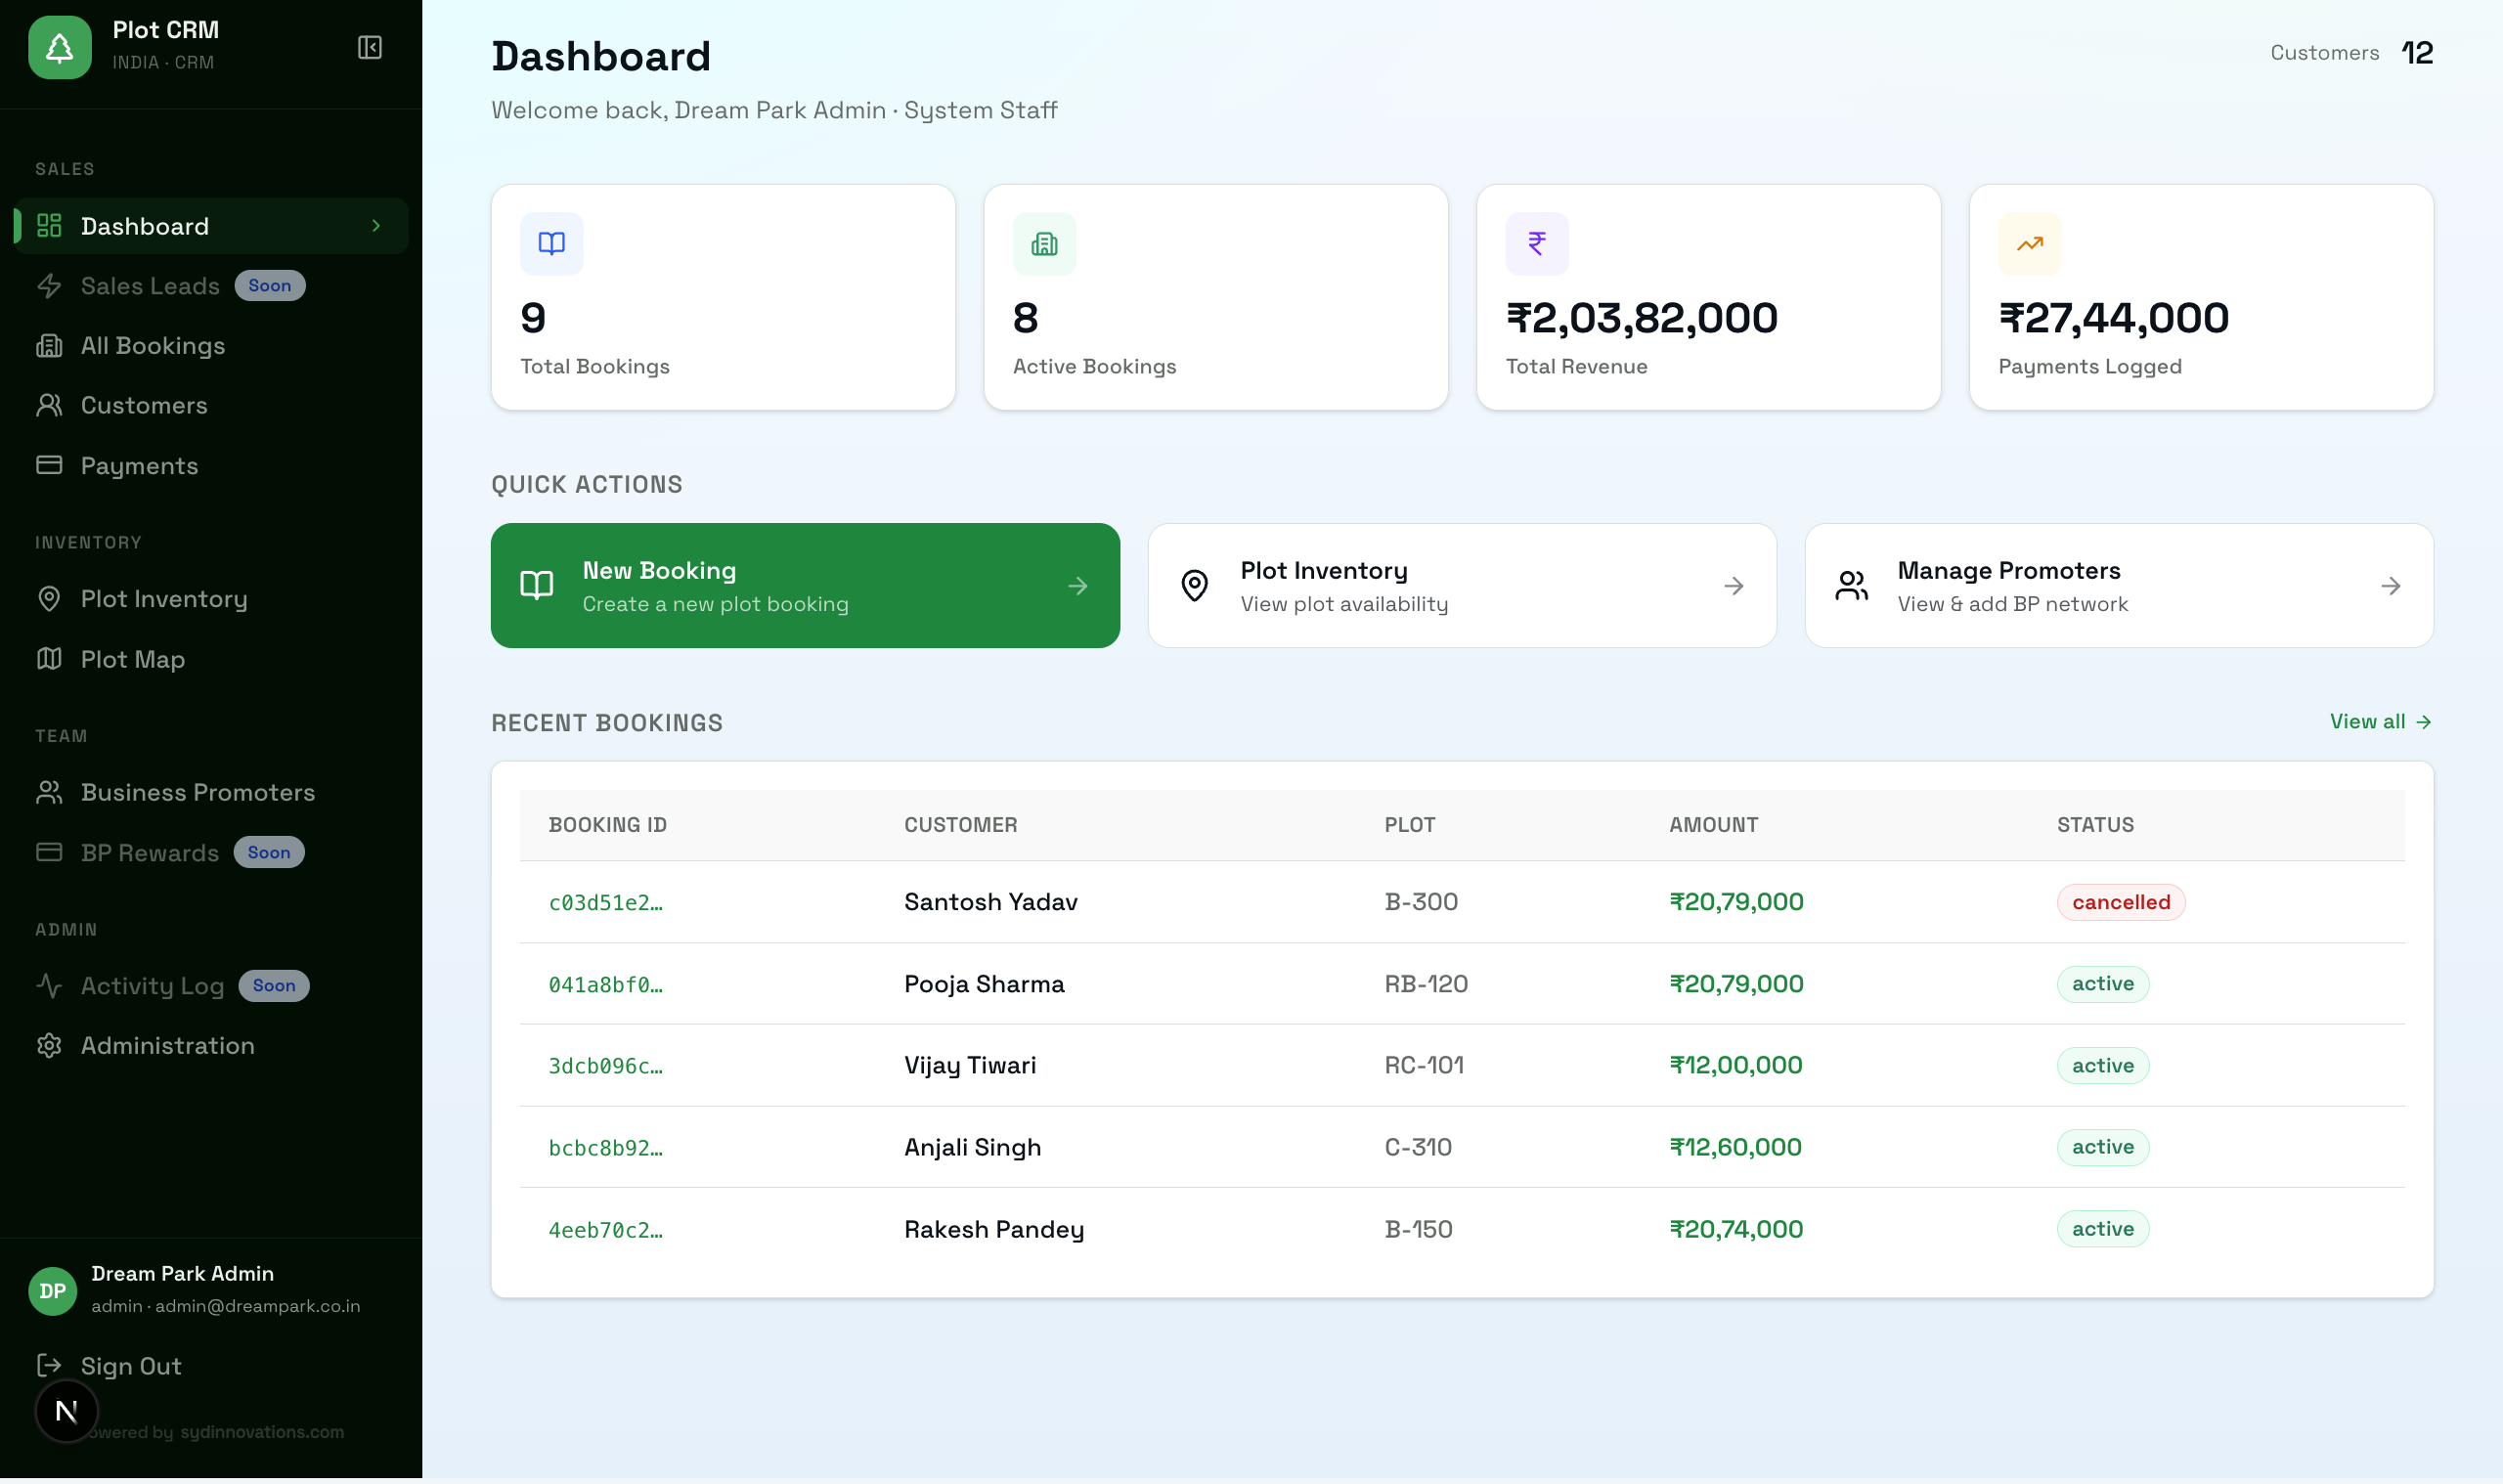This screenshot has height=1484, width=2503.
Task: Click the Business Promoters people icon
Action: coord(49,794)
